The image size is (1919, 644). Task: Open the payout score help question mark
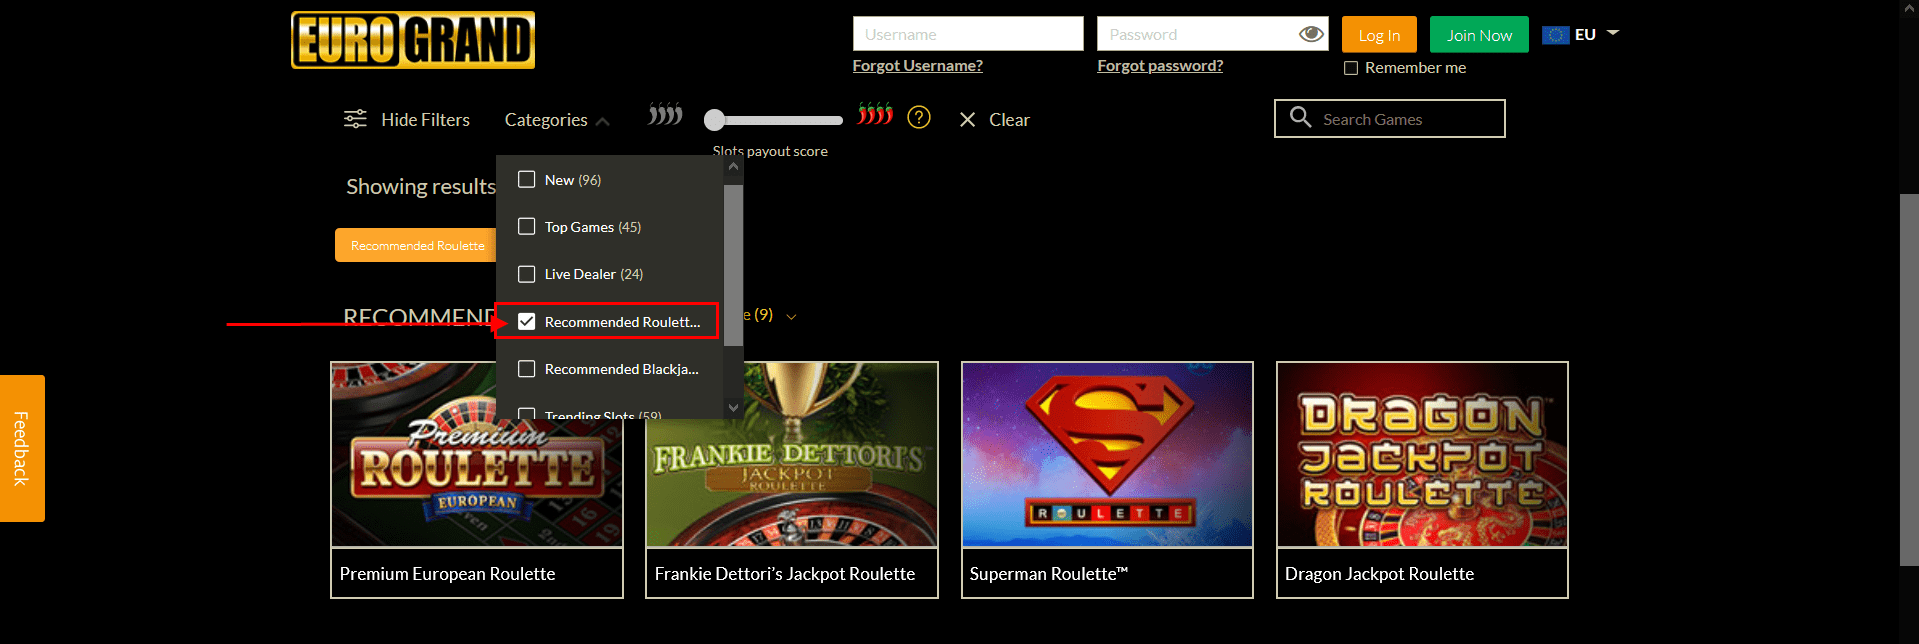point(919,118)
